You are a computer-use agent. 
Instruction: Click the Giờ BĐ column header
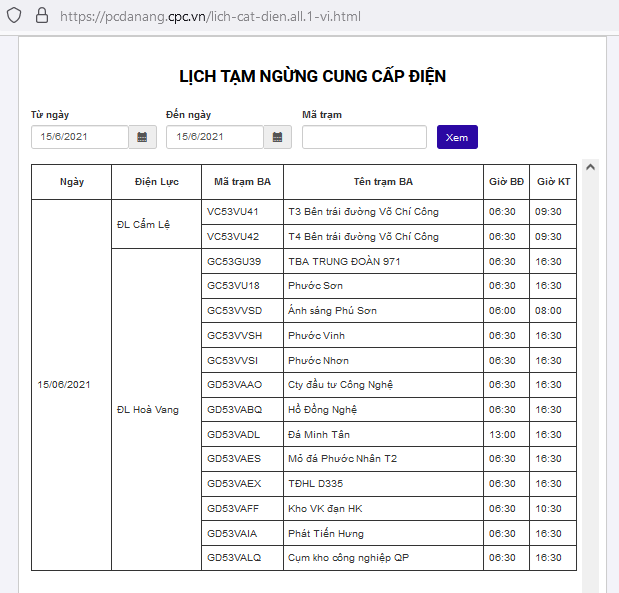tap(506, 182)
